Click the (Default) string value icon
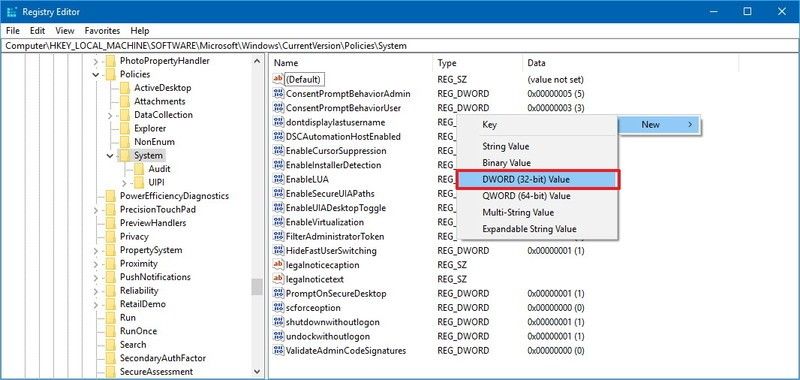800x380 pixels. (x=279, y=79)
